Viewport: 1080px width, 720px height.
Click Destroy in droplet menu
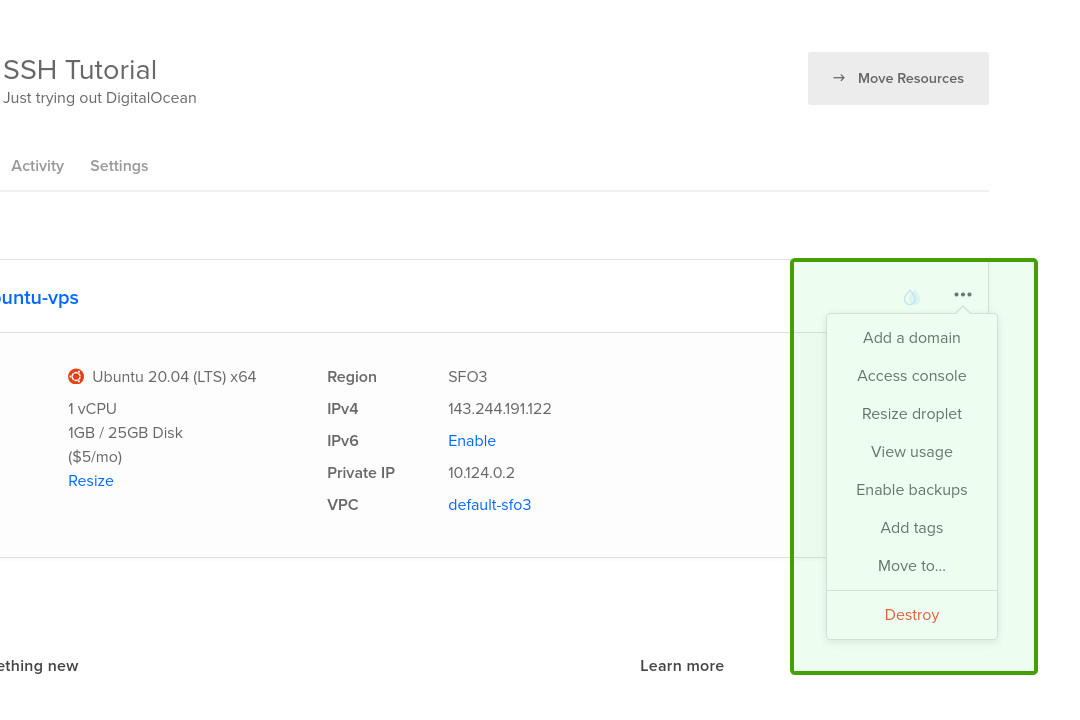(x=911, y=615)
